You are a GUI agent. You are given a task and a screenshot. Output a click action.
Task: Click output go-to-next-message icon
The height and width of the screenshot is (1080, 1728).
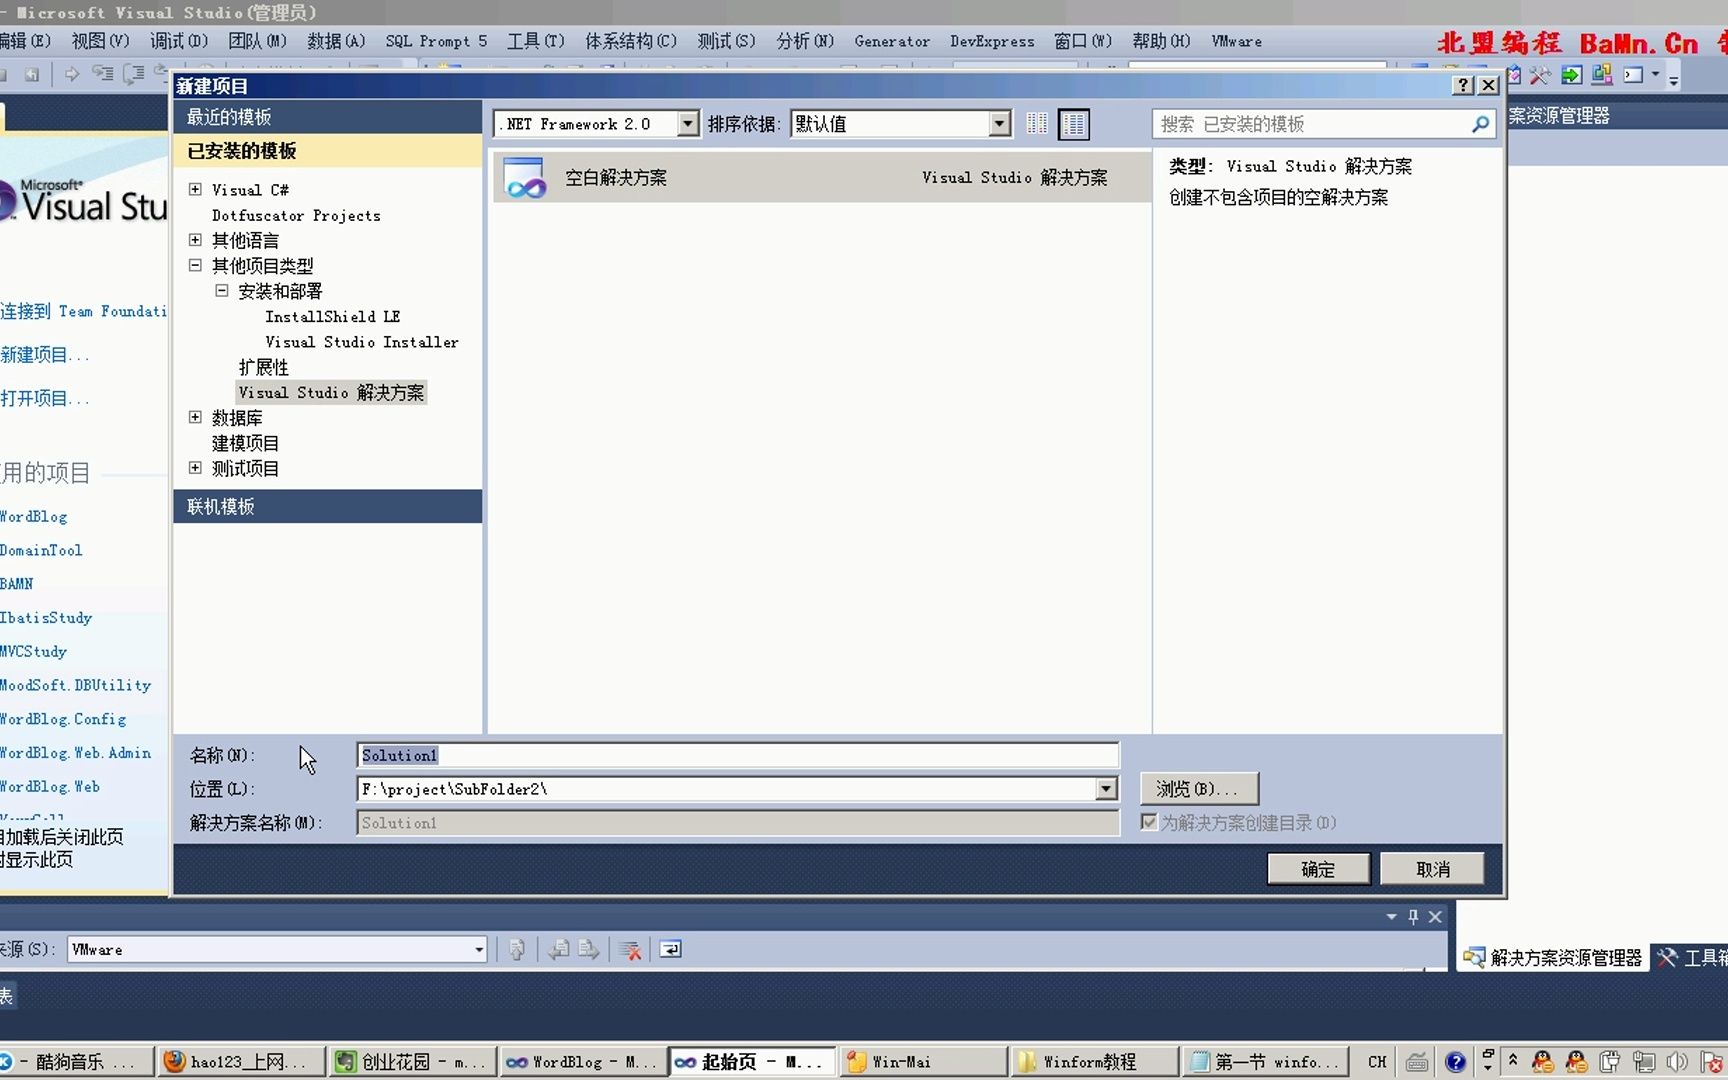pos(589,950)
